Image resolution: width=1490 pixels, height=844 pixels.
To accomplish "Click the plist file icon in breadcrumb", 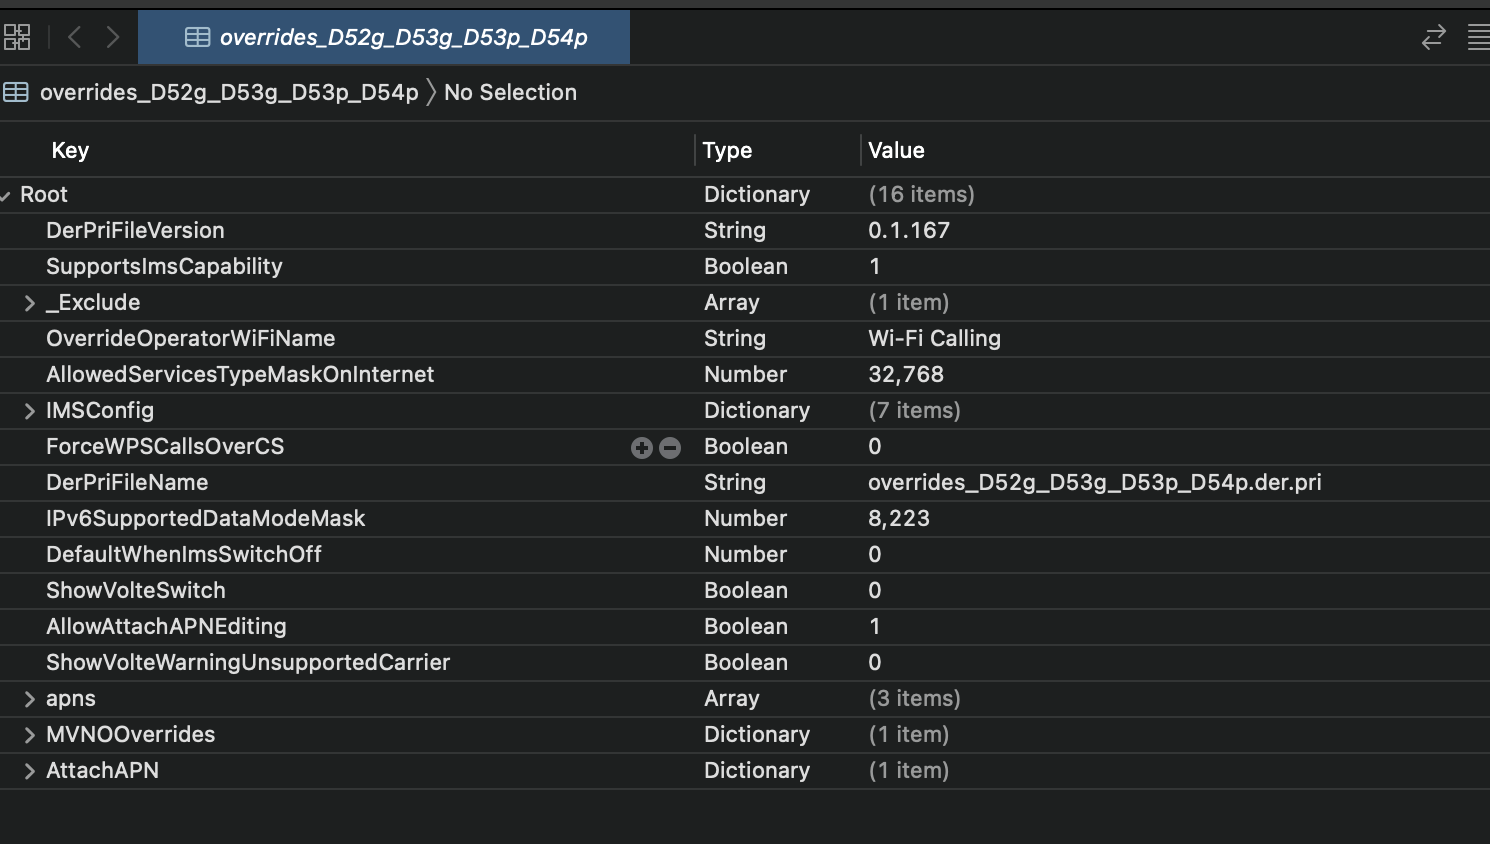I will pyautogui.click(x=16, y=92).
